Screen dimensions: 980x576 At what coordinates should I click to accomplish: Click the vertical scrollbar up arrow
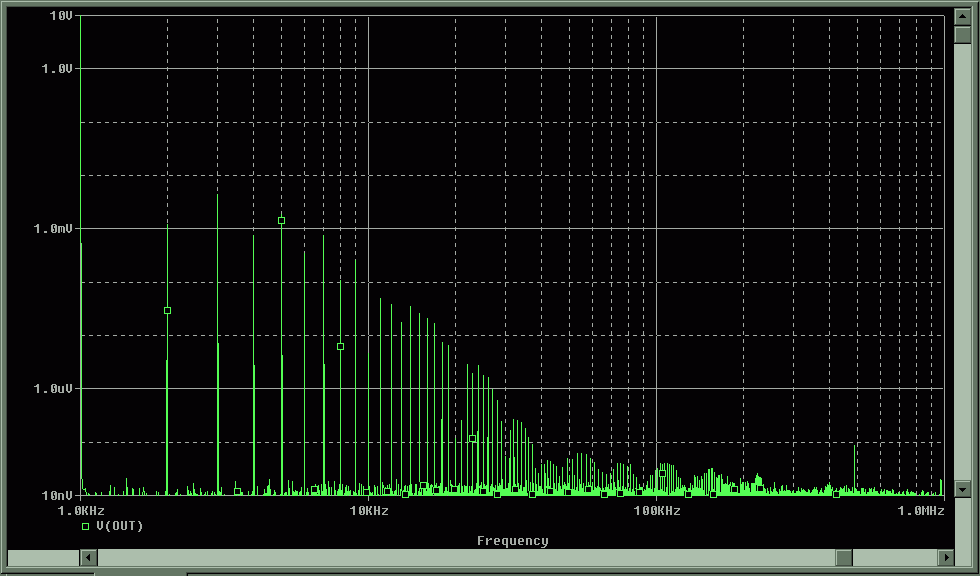tap(962, 17)
